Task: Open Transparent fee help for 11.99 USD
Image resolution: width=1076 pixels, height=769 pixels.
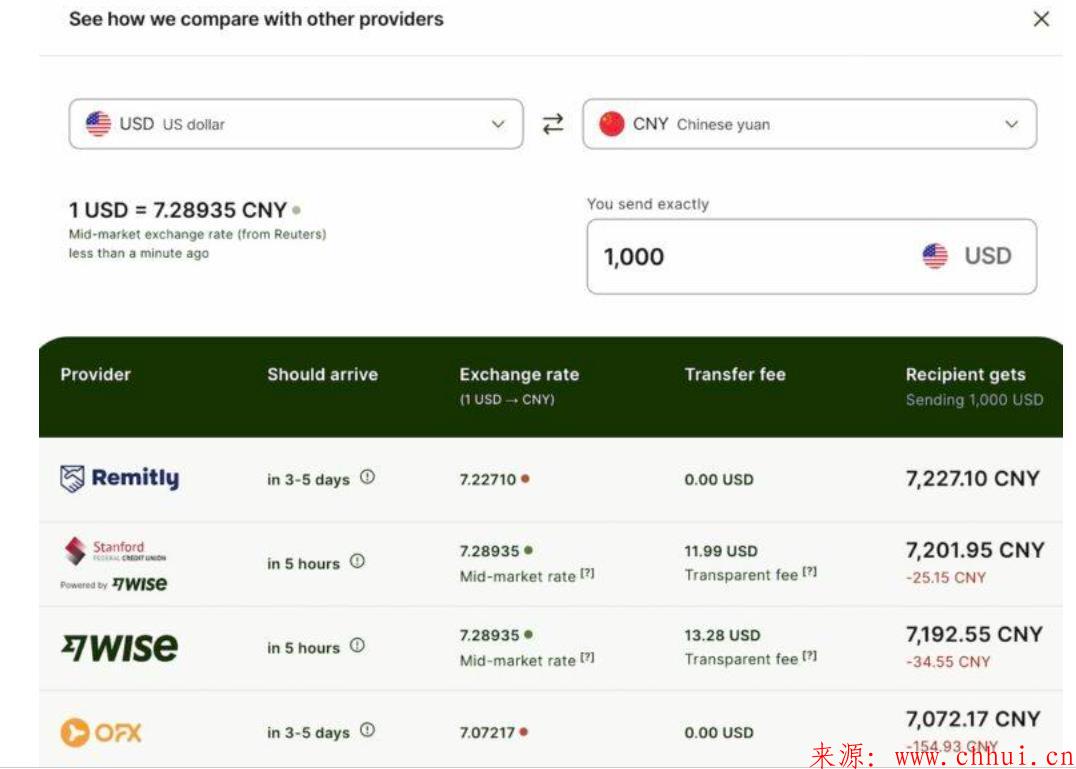Action: click(x=810, y=572)
